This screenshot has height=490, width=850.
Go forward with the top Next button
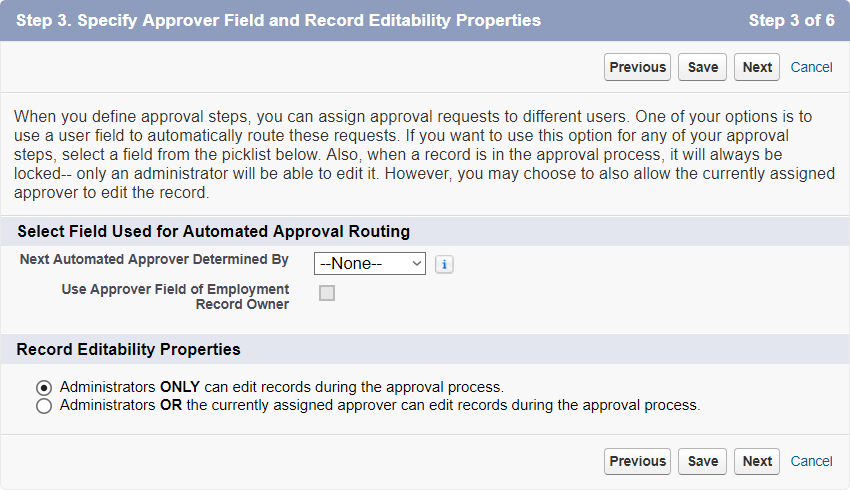coord(757,67)
